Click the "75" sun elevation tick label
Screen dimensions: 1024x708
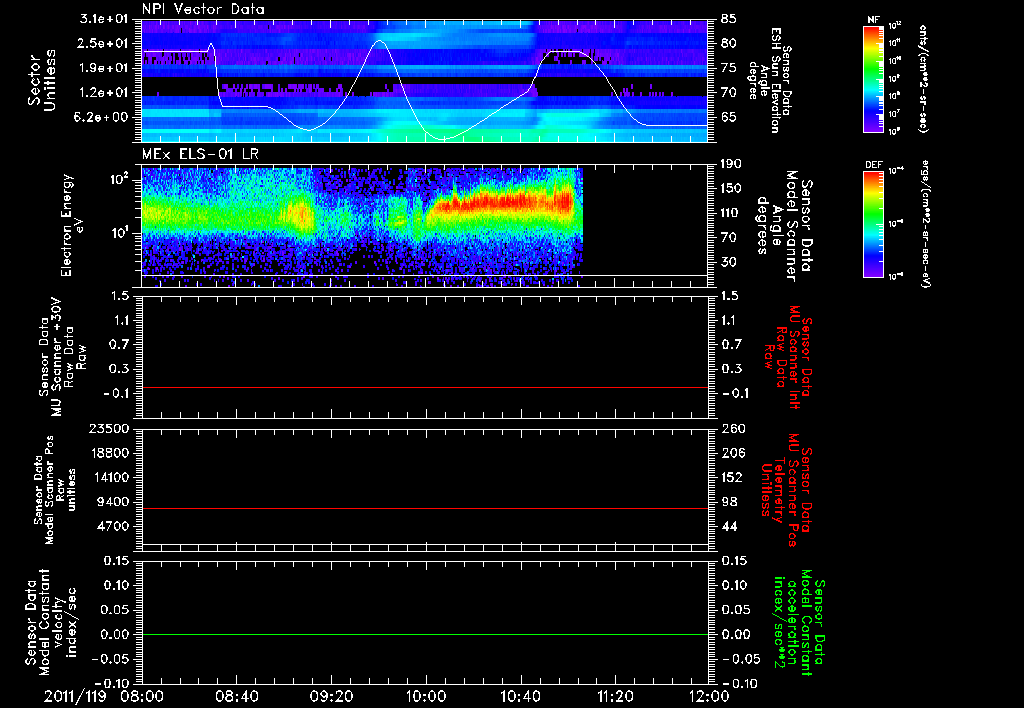click(729, 68)
